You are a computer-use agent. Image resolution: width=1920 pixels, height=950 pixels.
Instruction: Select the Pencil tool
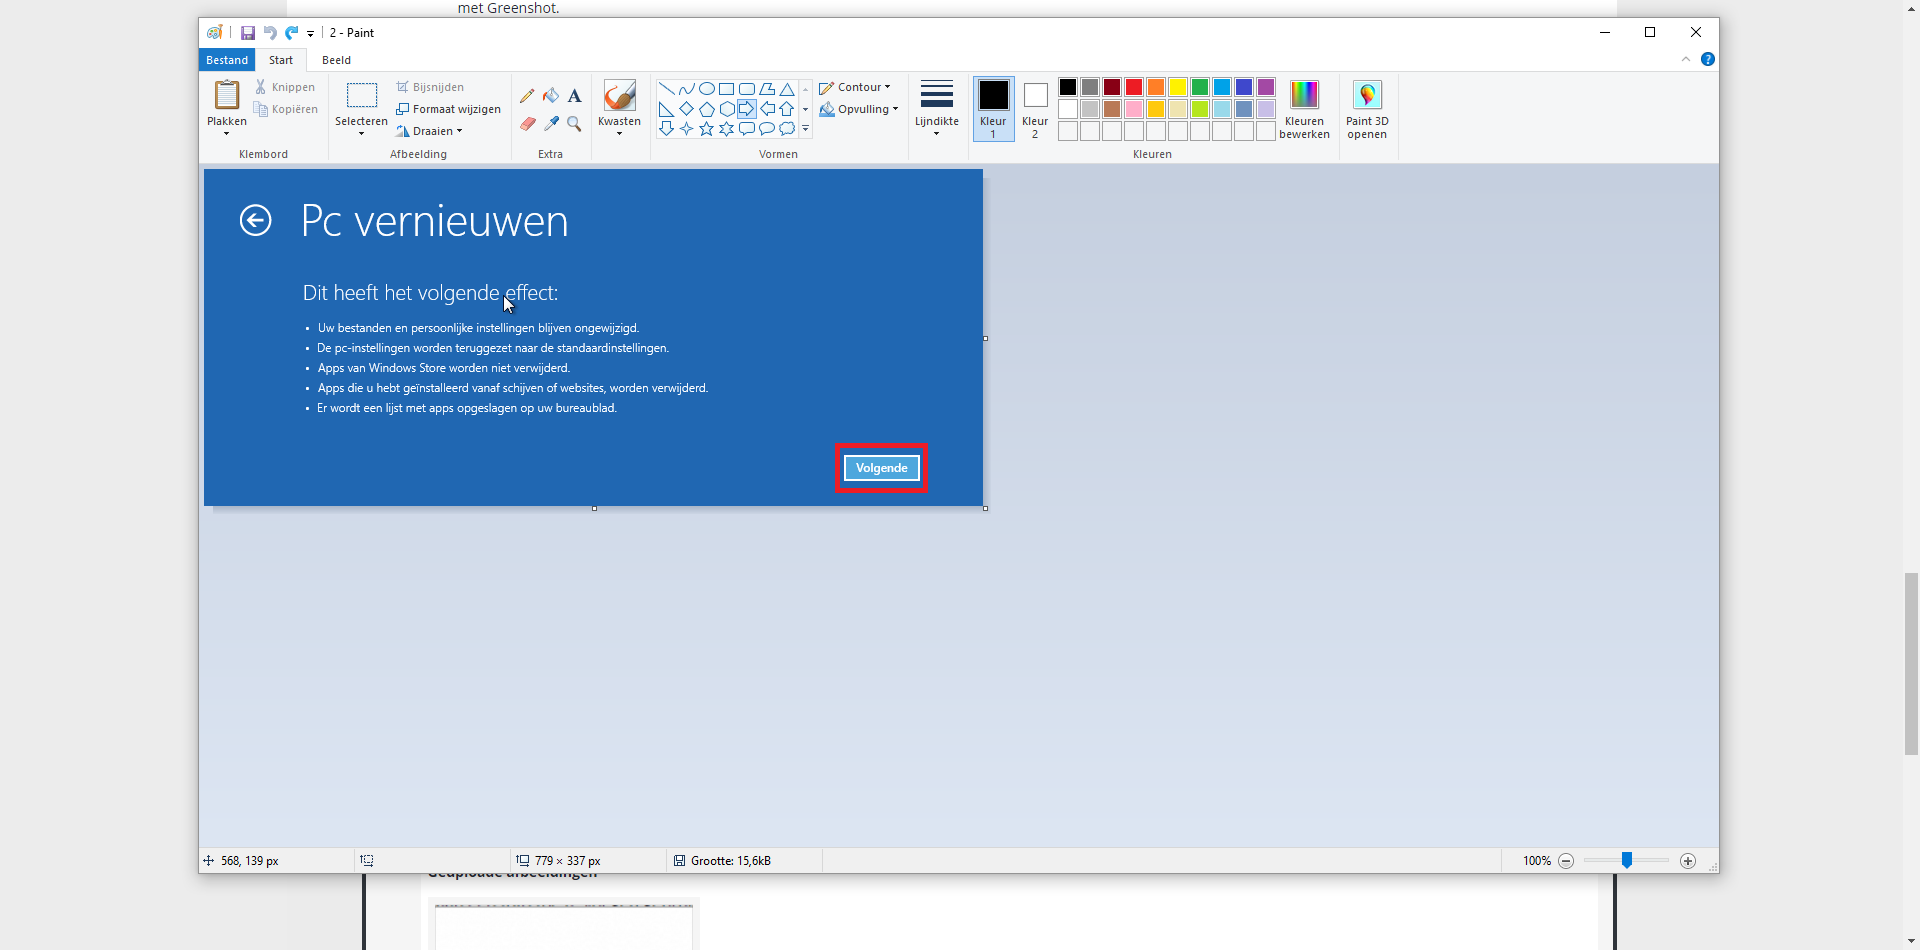pos(527,96)
